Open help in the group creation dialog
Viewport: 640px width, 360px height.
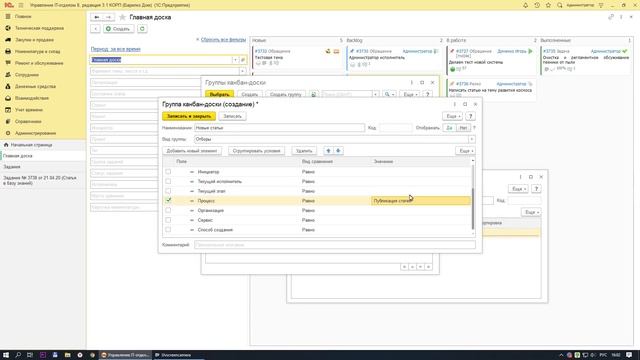(x=470, y=116)
